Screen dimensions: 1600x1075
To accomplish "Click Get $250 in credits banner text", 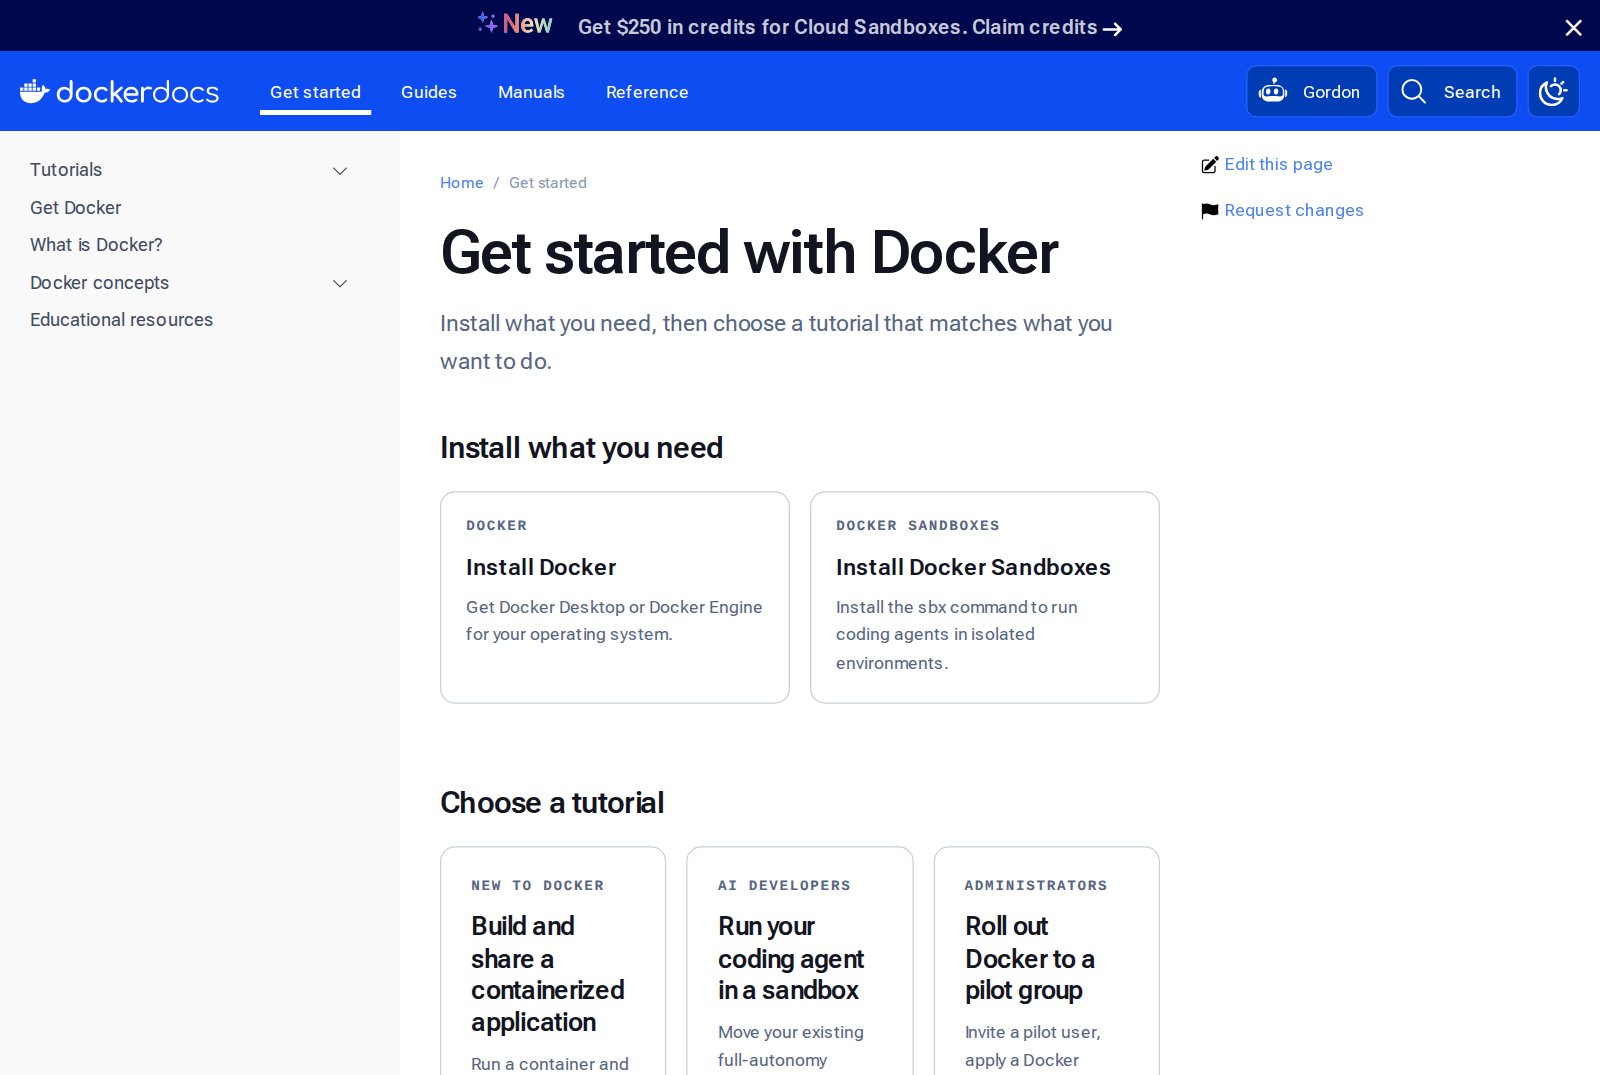I will 771,28.
